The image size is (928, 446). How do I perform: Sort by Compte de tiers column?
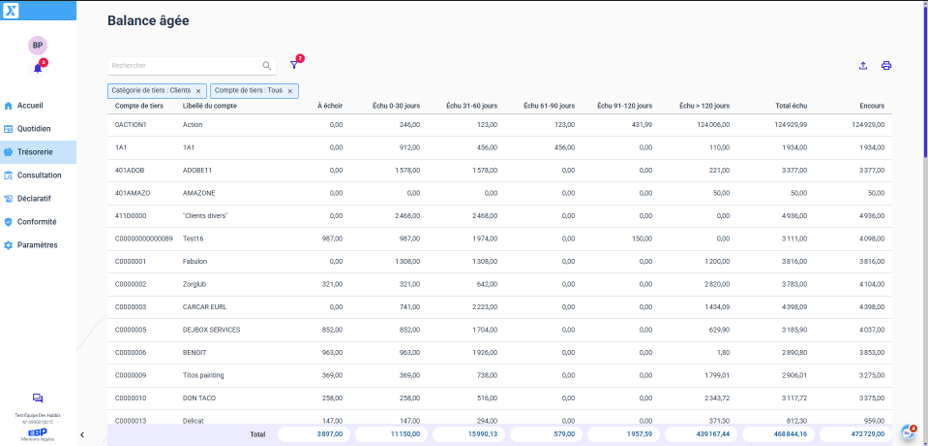click(139, 106)
